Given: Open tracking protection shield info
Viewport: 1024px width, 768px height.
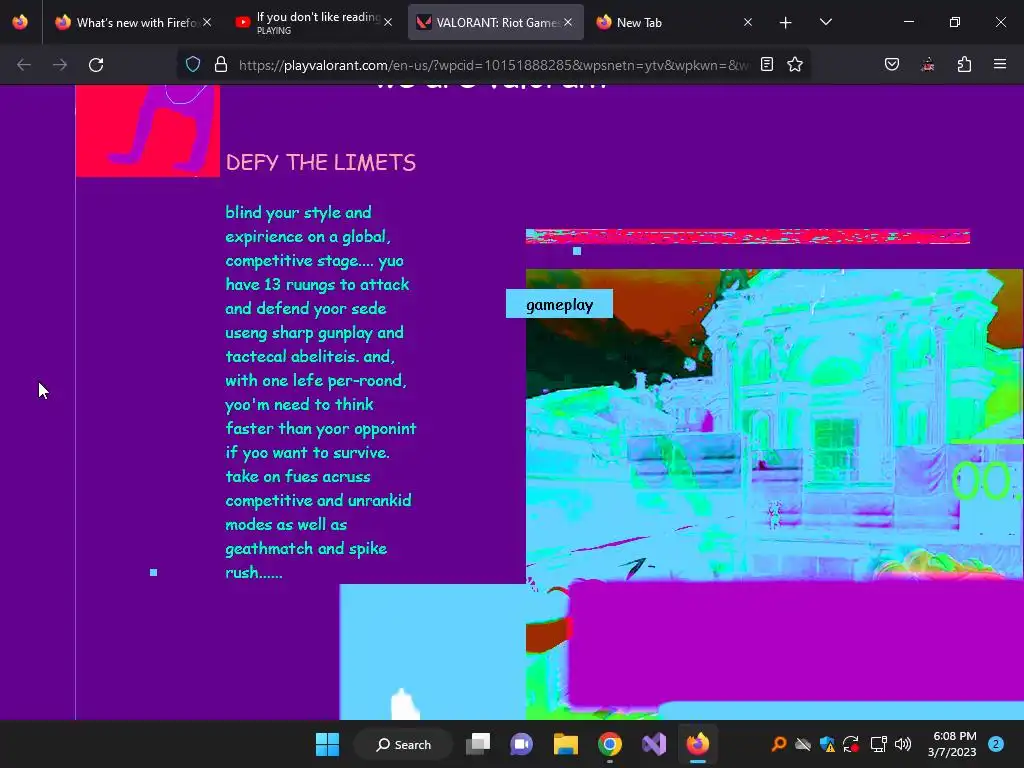Looking at the screenshot, I should pyautogui.click(x=193, y=64).
